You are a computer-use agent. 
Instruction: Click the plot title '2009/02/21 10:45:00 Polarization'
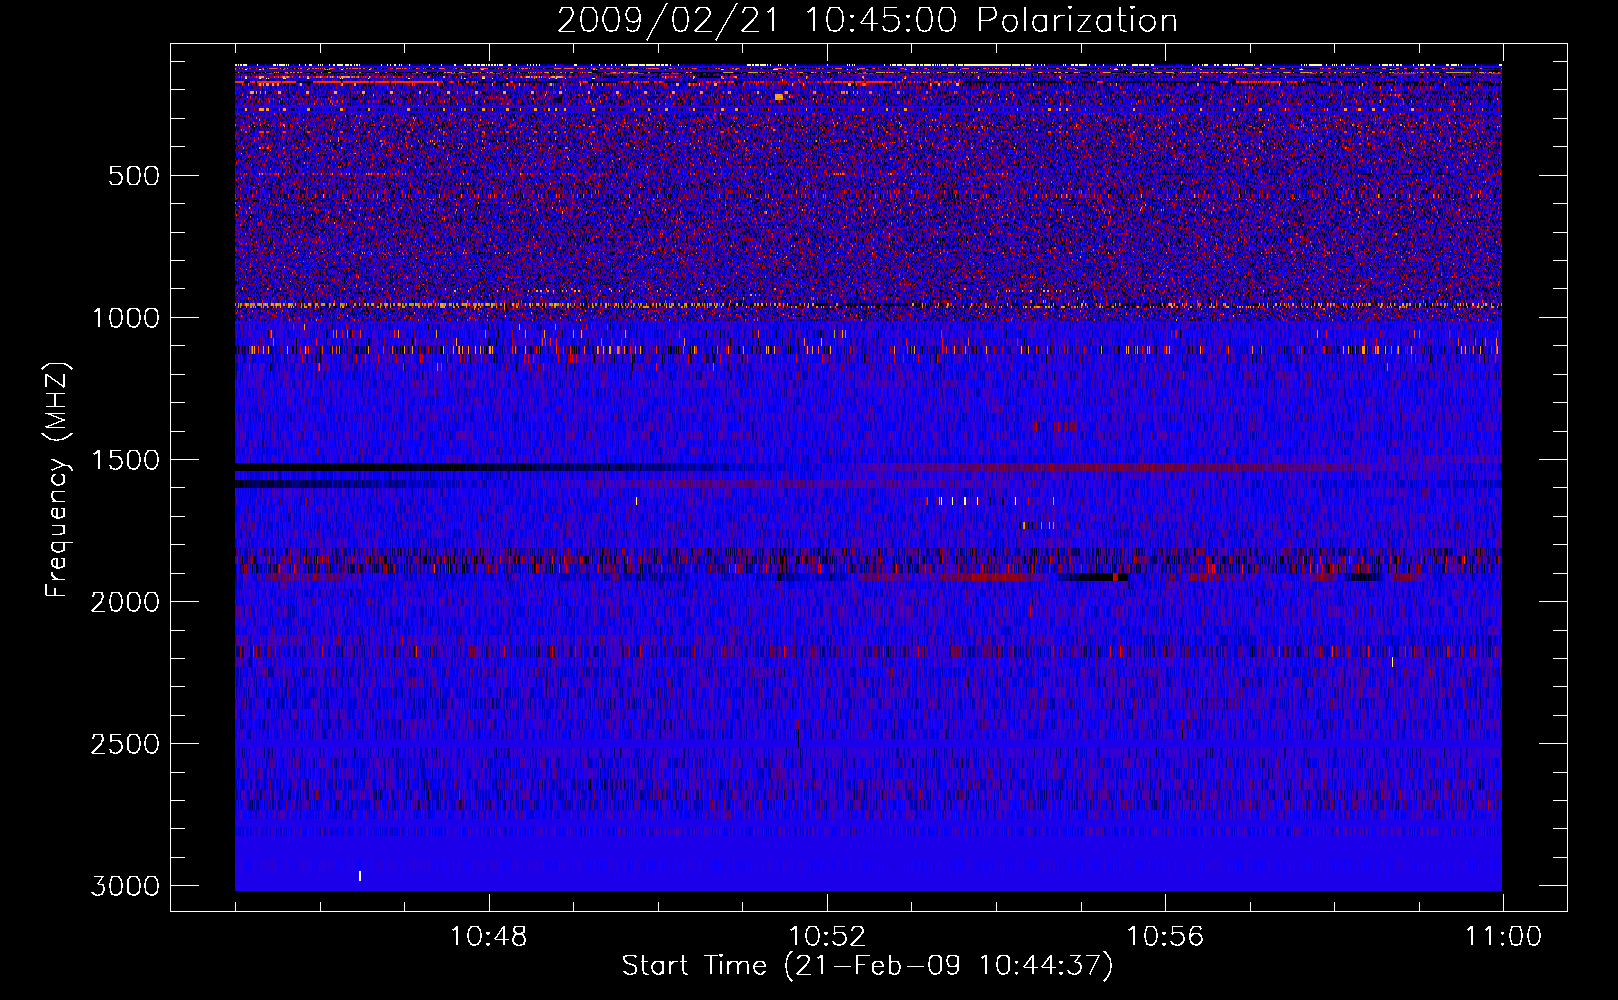(x=867, y=21)
